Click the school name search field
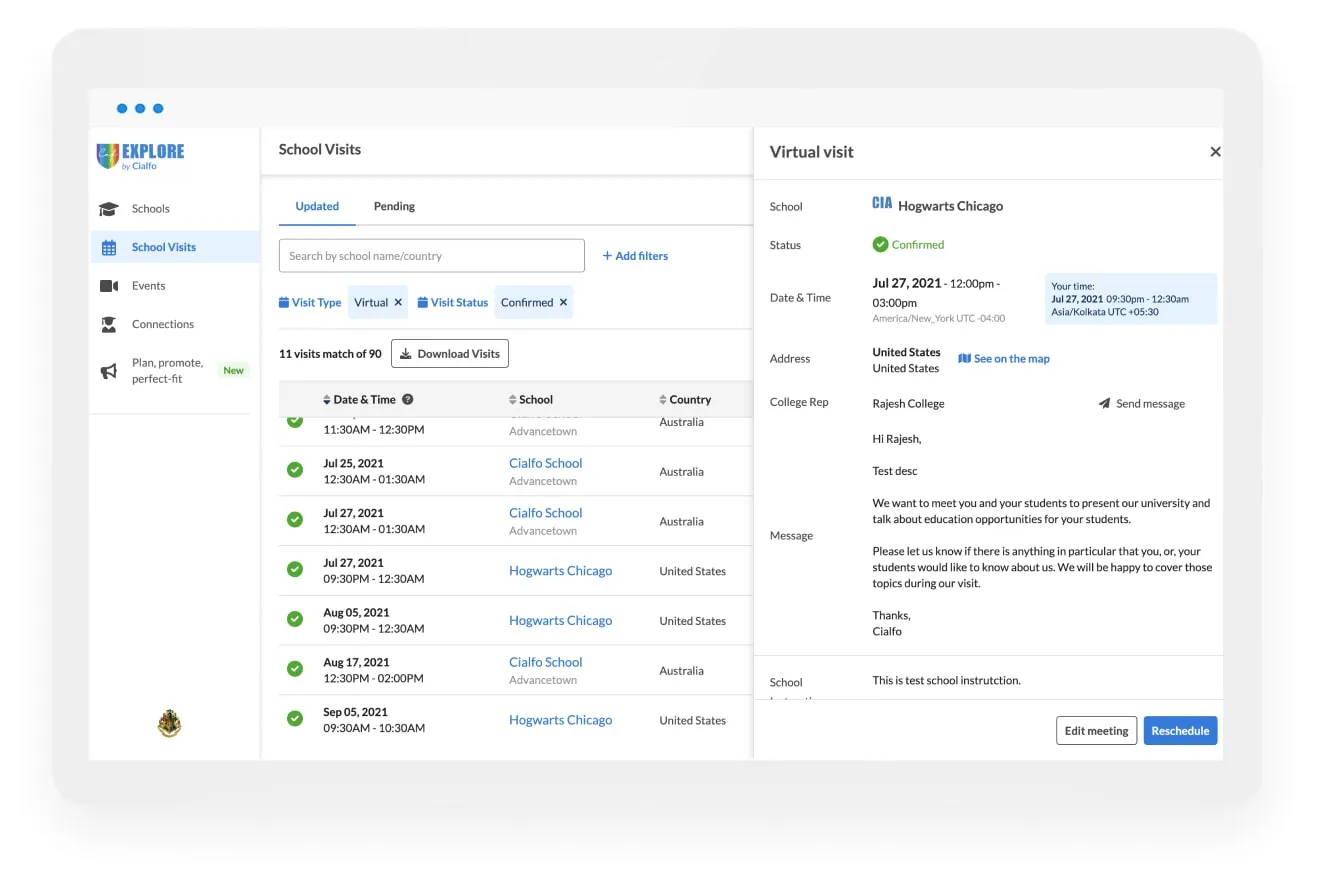Viewport: 1319px width, 884px height. [431, 256]
